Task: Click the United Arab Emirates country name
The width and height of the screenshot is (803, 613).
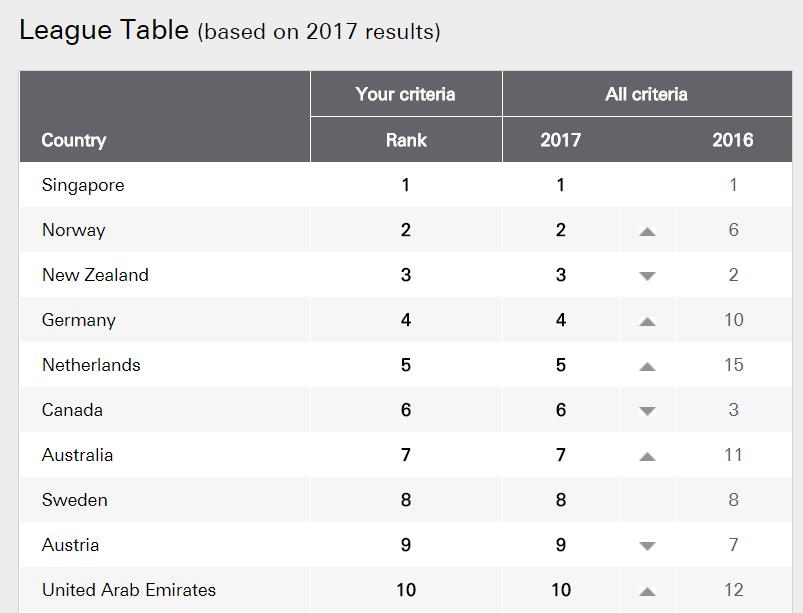Action: [x=129, y=590]
